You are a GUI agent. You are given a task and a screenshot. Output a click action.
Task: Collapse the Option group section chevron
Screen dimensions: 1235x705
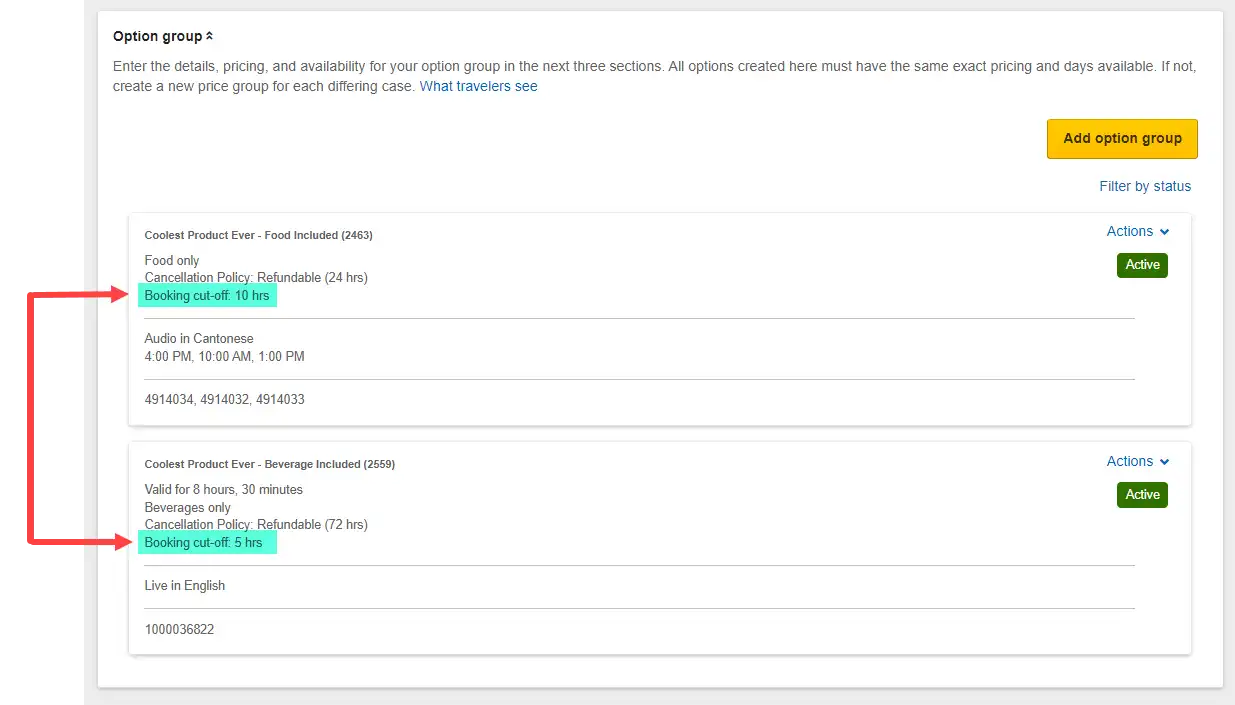click(209, 37)
